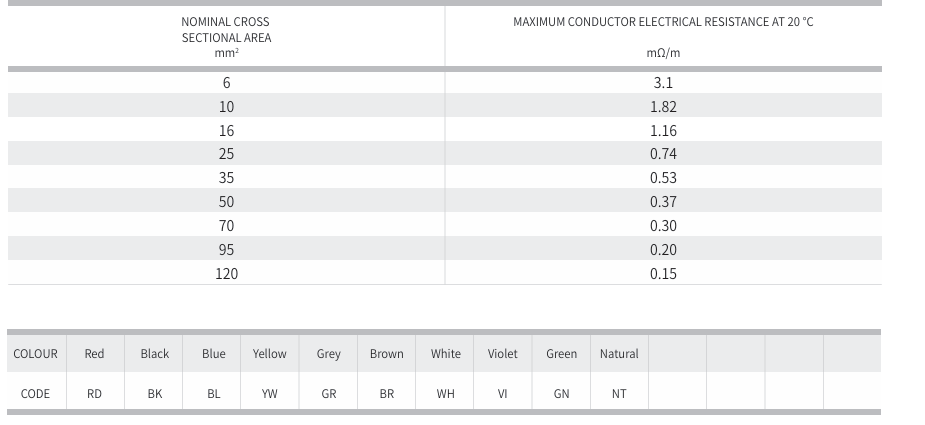Click the 16 mm² area row

(226, 130)
